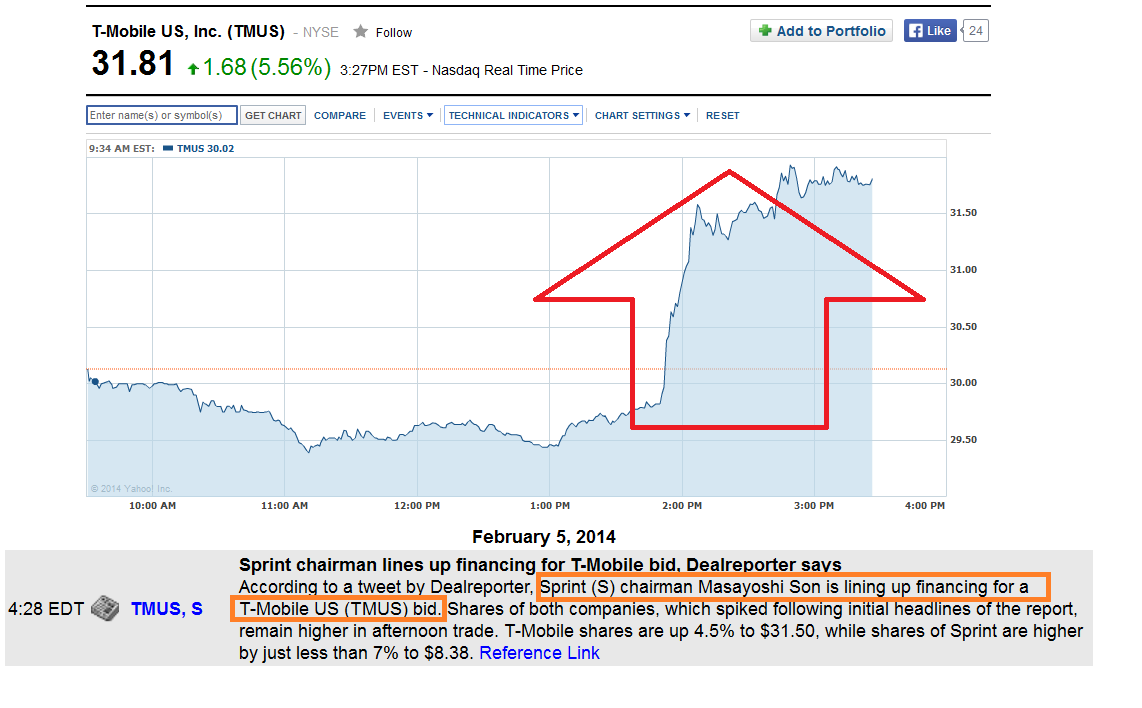Viewport: 1142px width, 708px height.
Task: Click the 10:00 AM time axis label
Action: pyautogui.click(x=152, y=506)
